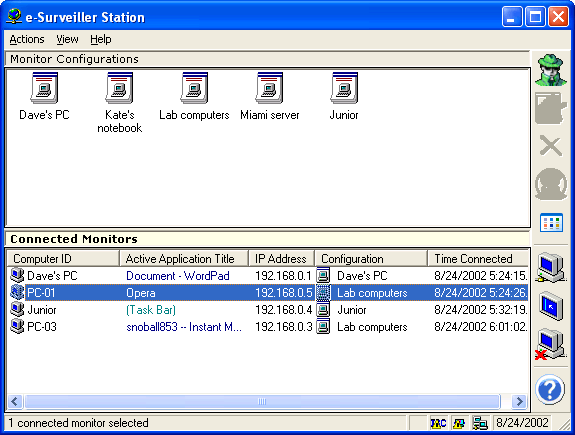
Task: Open the View menu
Action: 67,39
